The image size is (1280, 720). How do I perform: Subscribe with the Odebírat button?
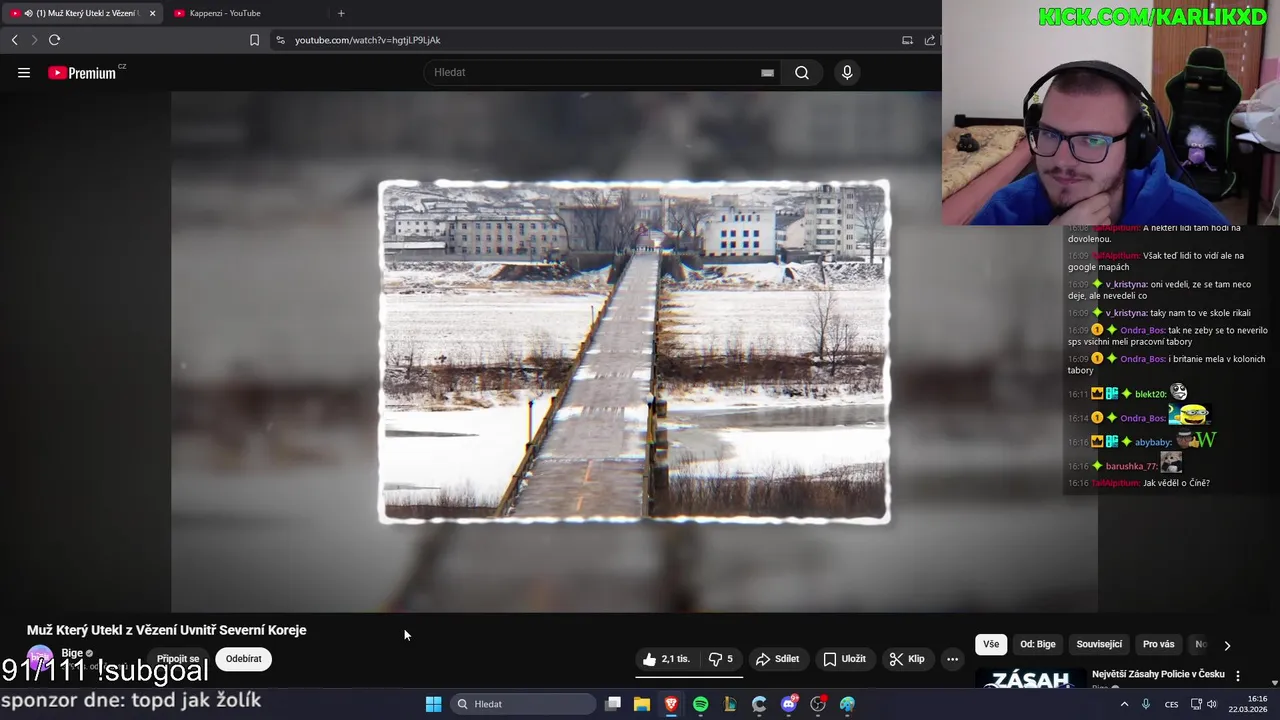click(243, 659)
